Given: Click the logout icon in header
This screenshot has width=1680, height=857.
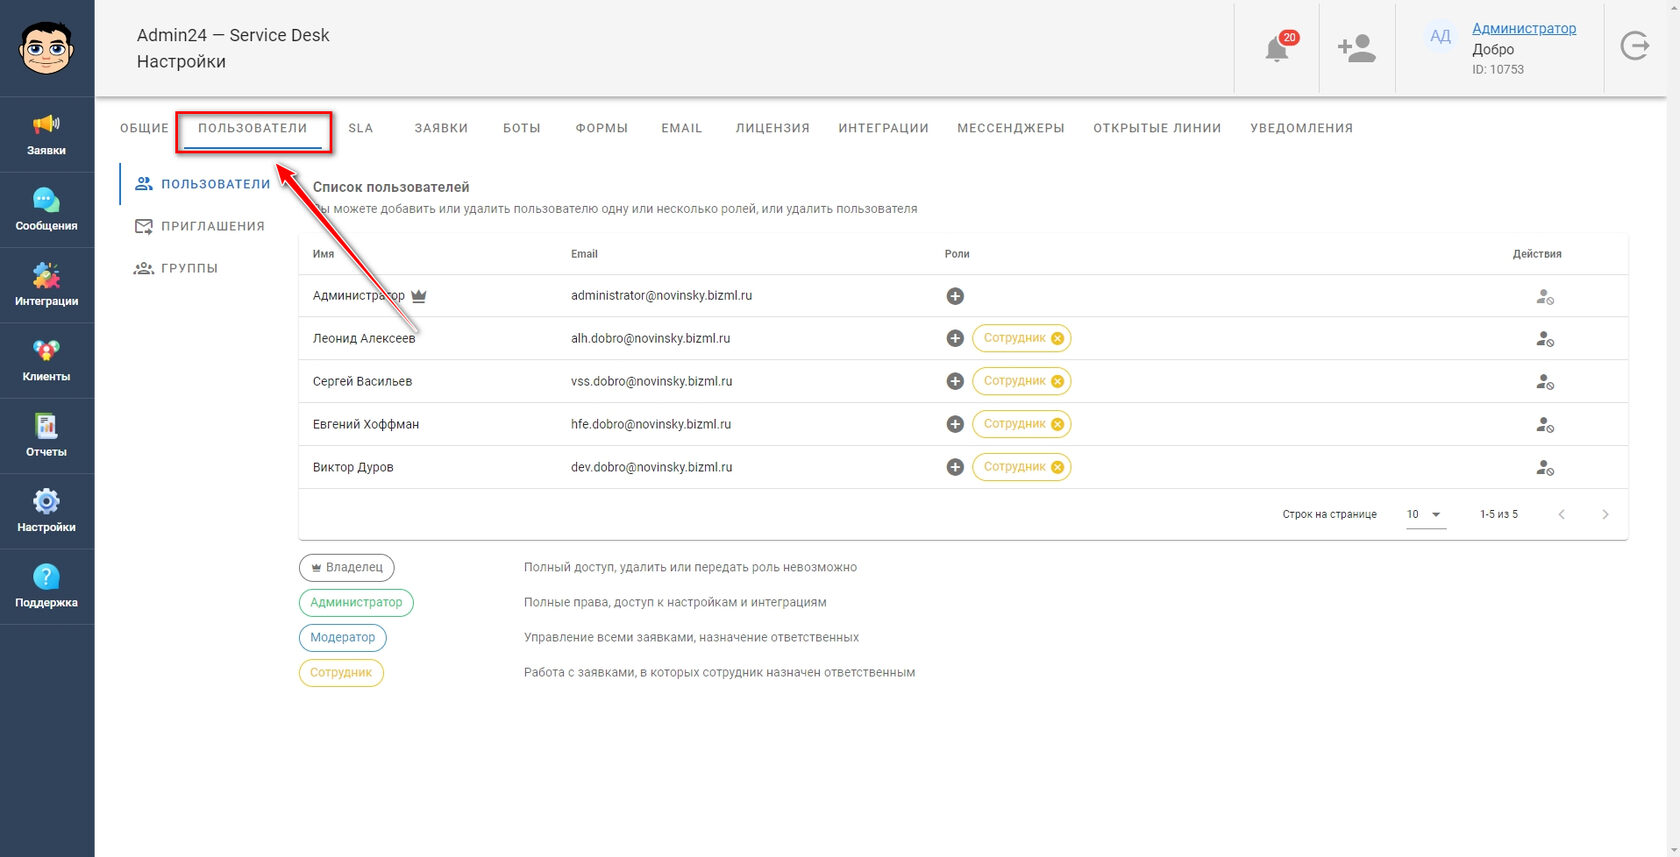Looking at the screenshot, I should pyautogui.click(x=1635, y=46).
